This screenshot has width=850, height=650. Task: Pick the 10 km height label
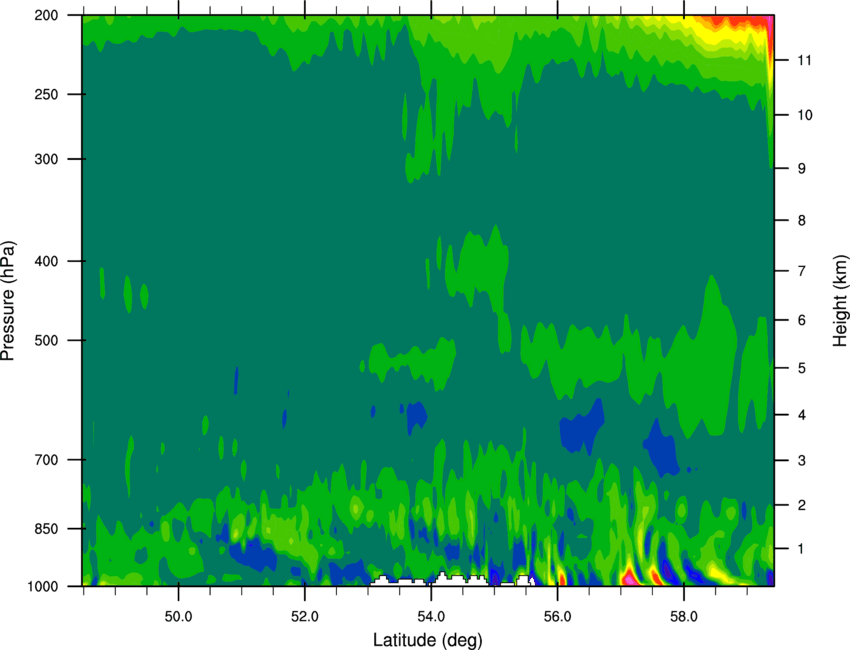click(804, 115)
